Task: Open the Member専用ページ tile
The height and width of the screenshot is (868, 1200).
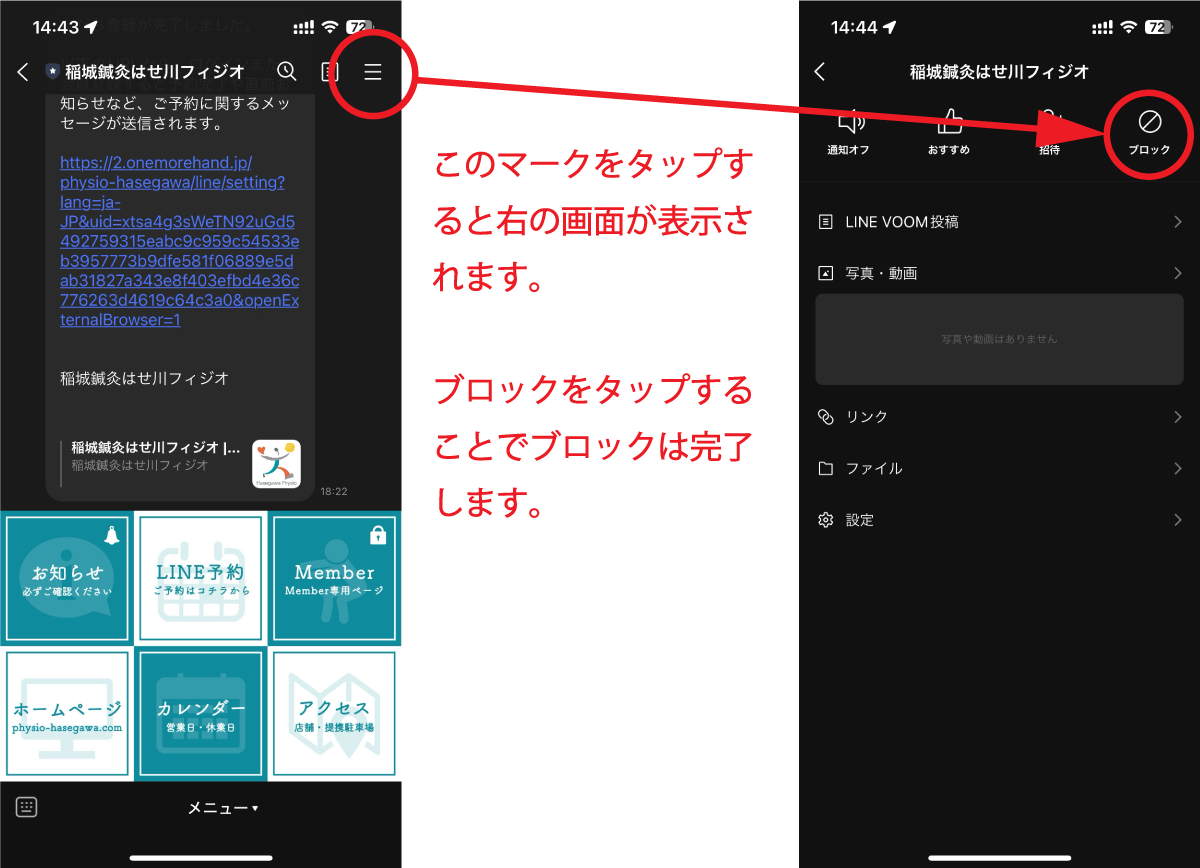Action: tap(334, 579)
